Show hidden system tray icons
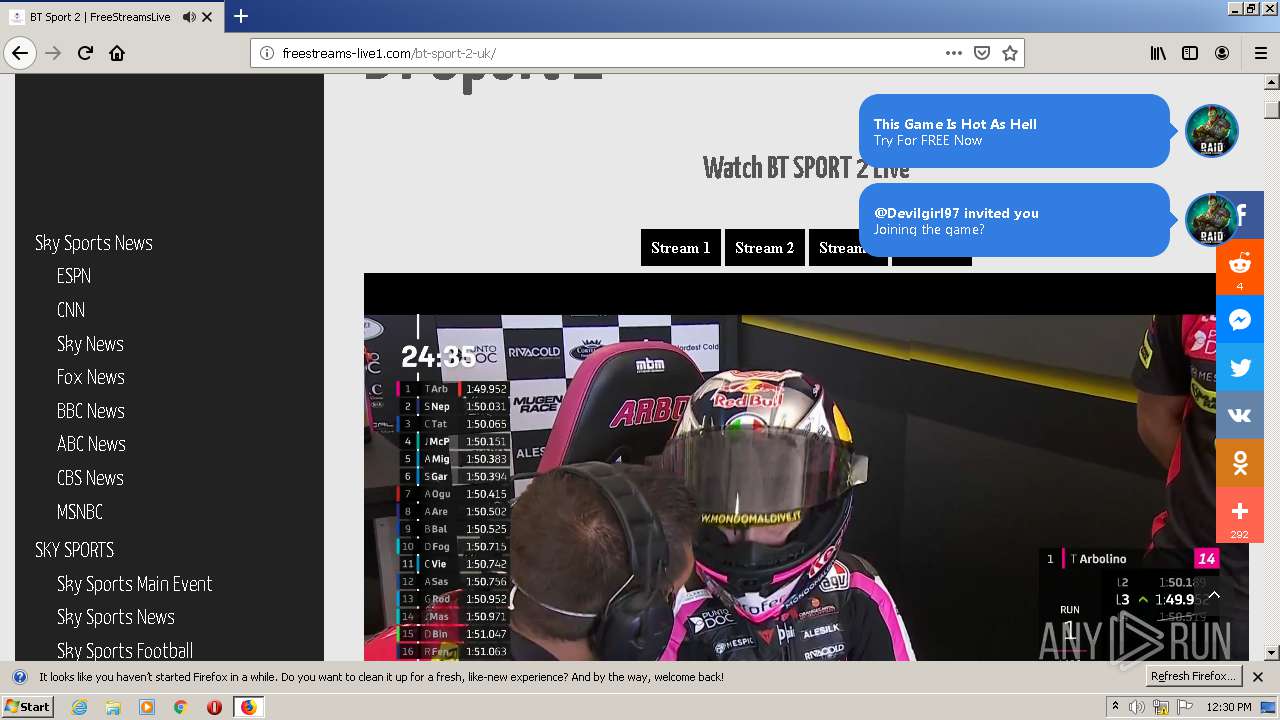Image resolution: width=1280 pixels, height=720 pixels. pyautogui.click(x=1116, y=707)
